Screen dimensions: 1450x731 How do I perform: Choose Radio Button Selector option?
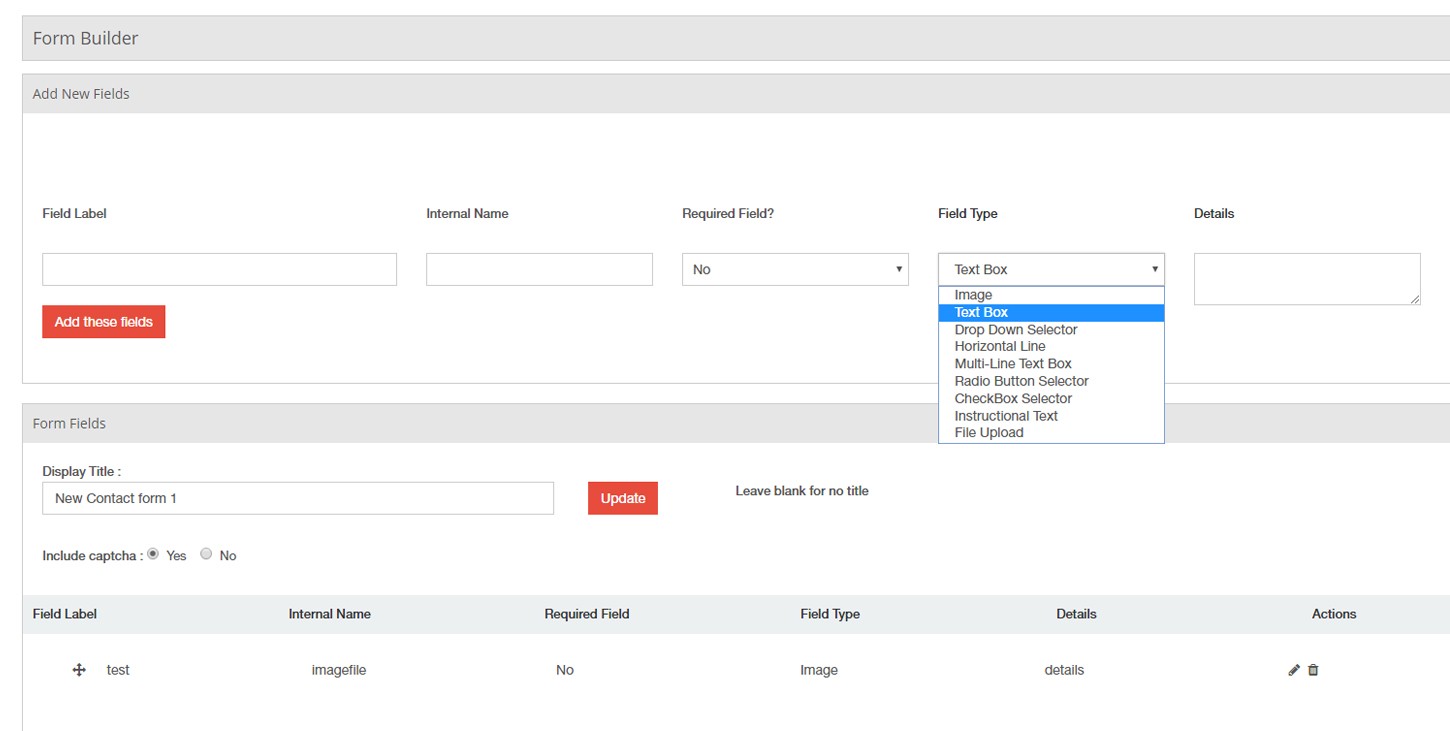click(1021, 381)
